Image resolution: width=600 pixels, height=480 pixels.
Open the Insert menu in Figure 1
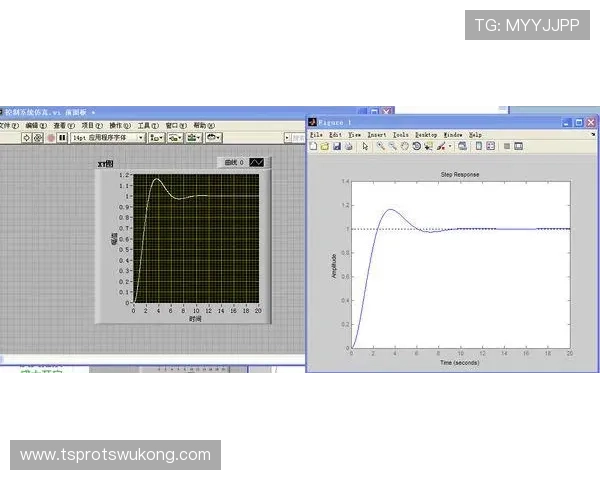[x=376, y=134]
